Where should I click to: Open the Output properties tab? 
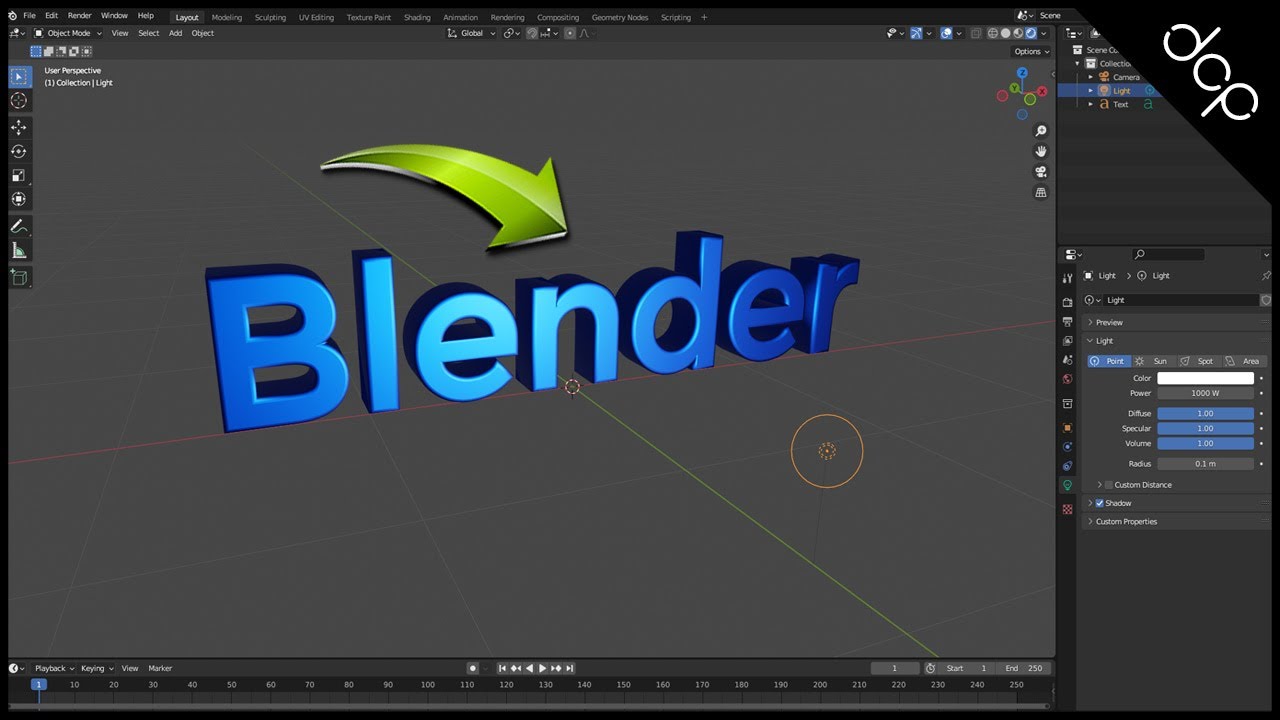[x=1067, y=322]
